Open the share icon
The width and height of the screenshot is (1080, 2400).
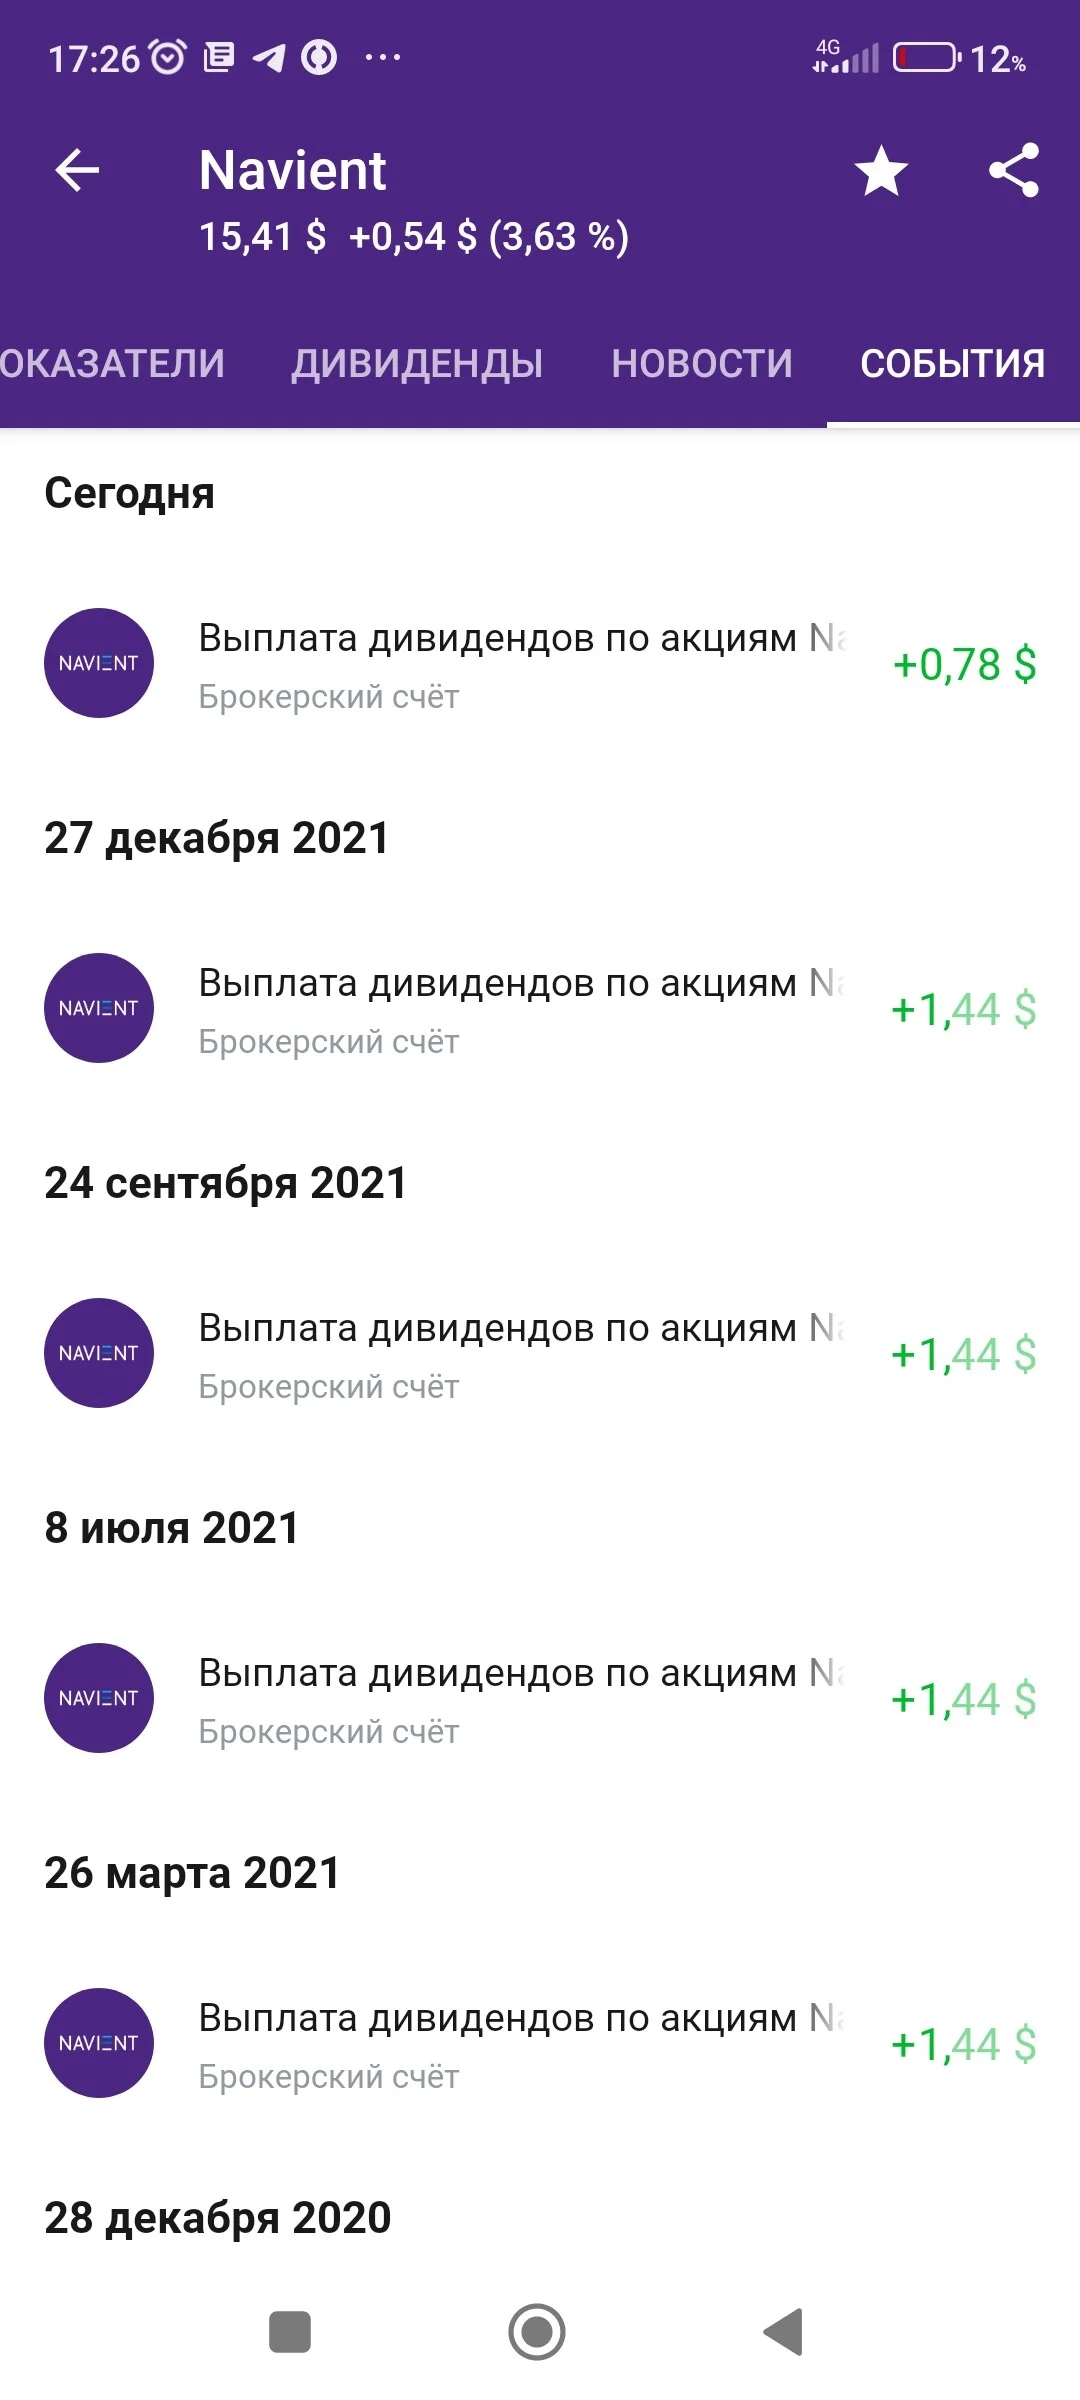pos(1014,170)
